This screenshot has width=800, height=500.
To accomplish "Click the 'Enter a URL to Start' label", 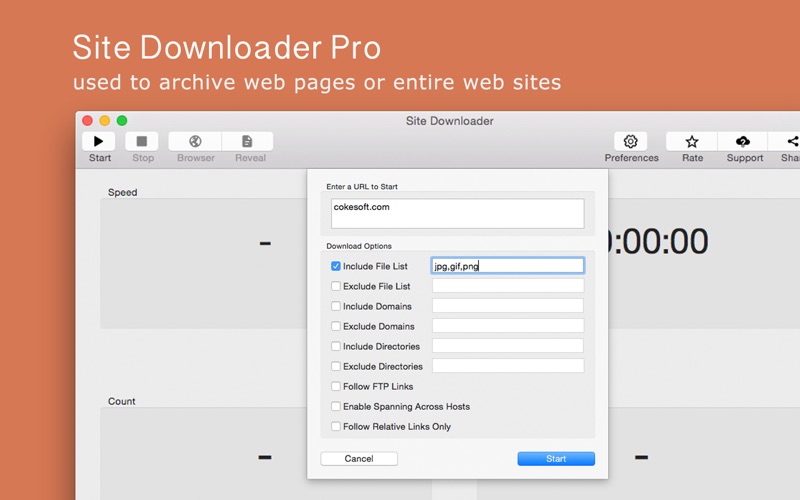I will click(x=362, y=187).
